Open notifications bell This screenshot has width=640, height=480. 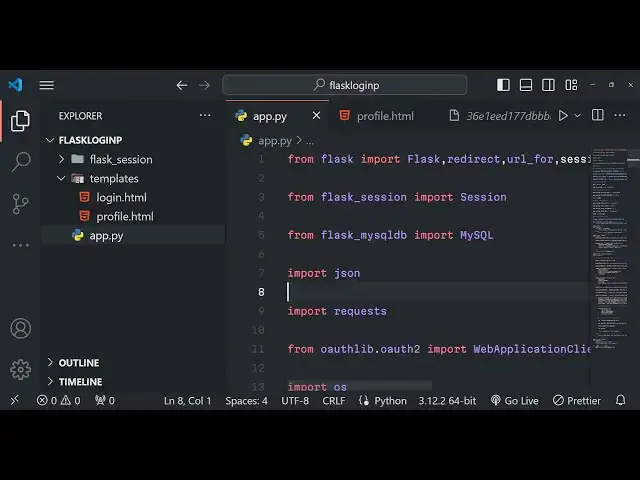pos(620,400)
